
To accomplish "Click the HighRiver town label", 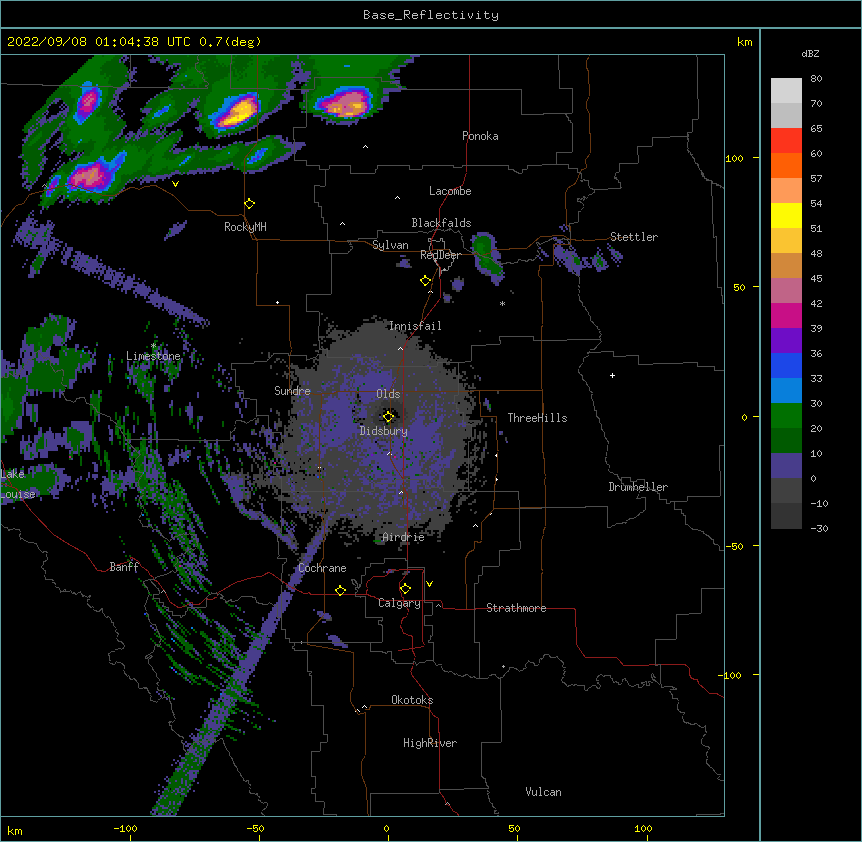I will coord(430,743).
